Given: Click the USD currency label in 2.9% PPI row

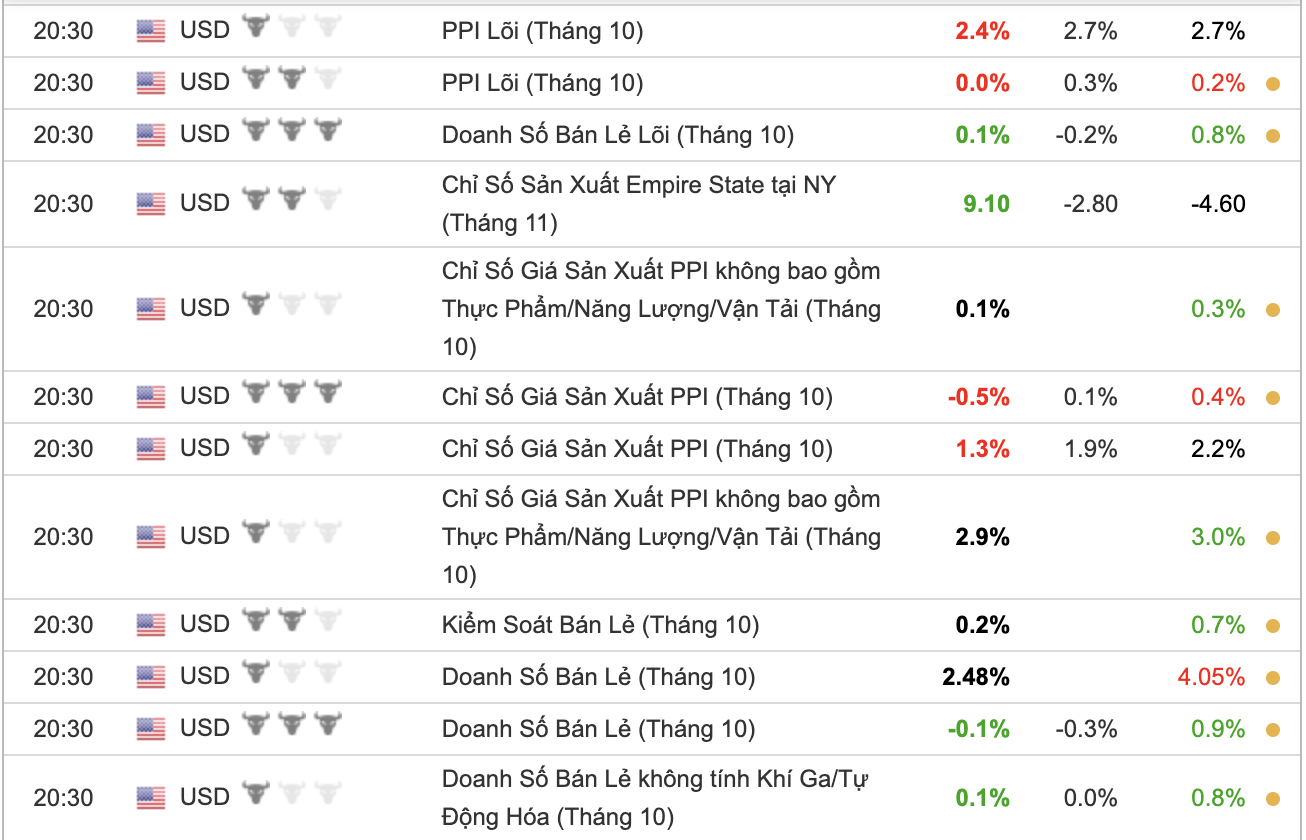Looking at the screenshot, I should click(205, 536).
